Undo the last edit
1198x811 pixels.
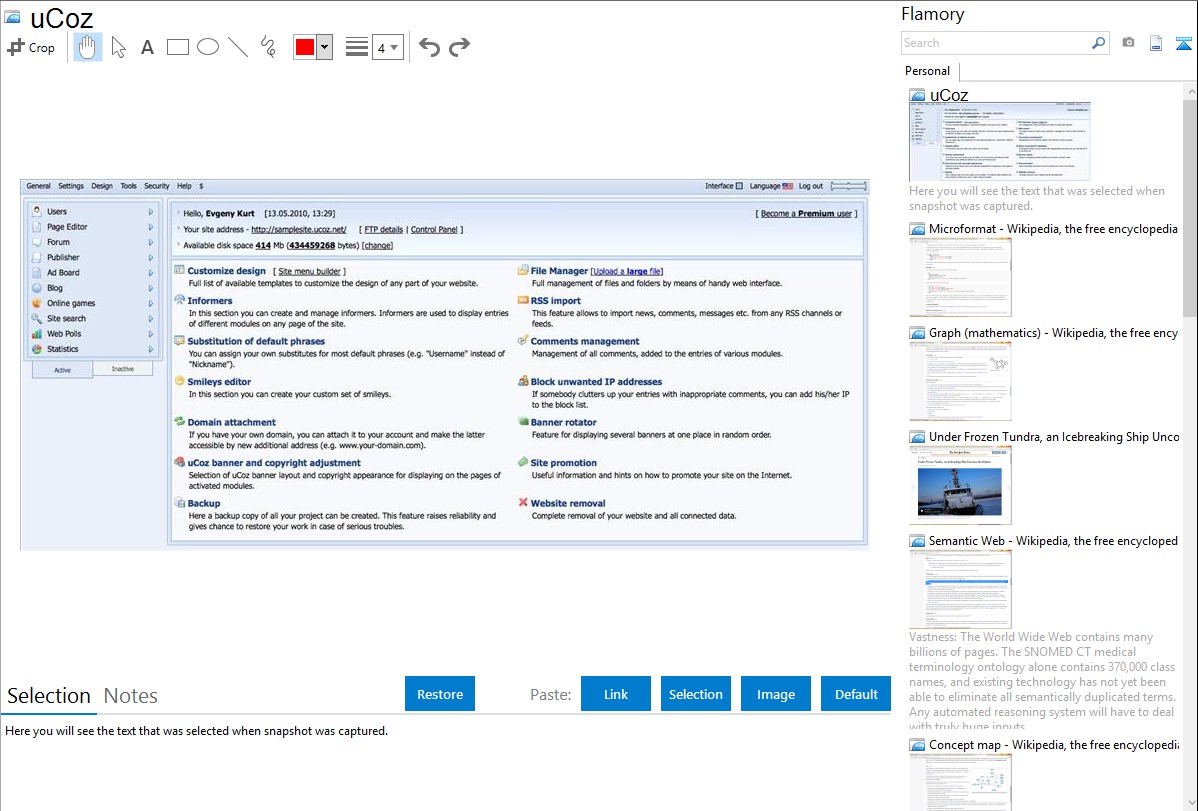(x=429, y=47)
